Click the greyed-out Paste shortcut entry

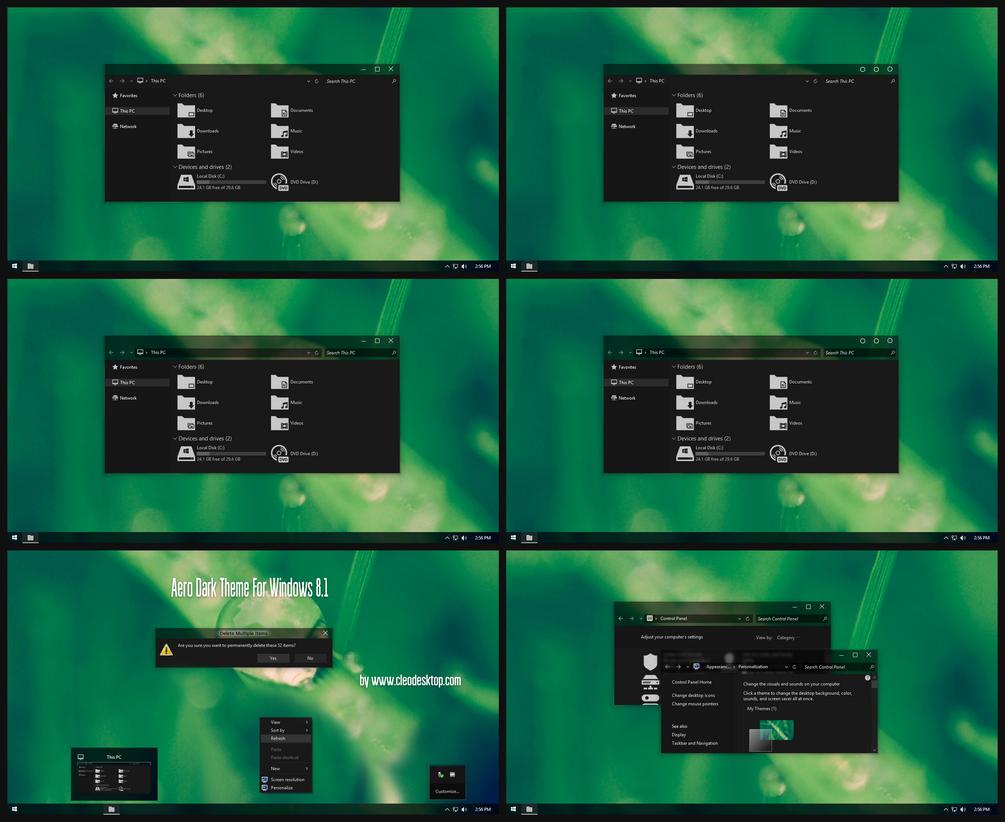285,757
